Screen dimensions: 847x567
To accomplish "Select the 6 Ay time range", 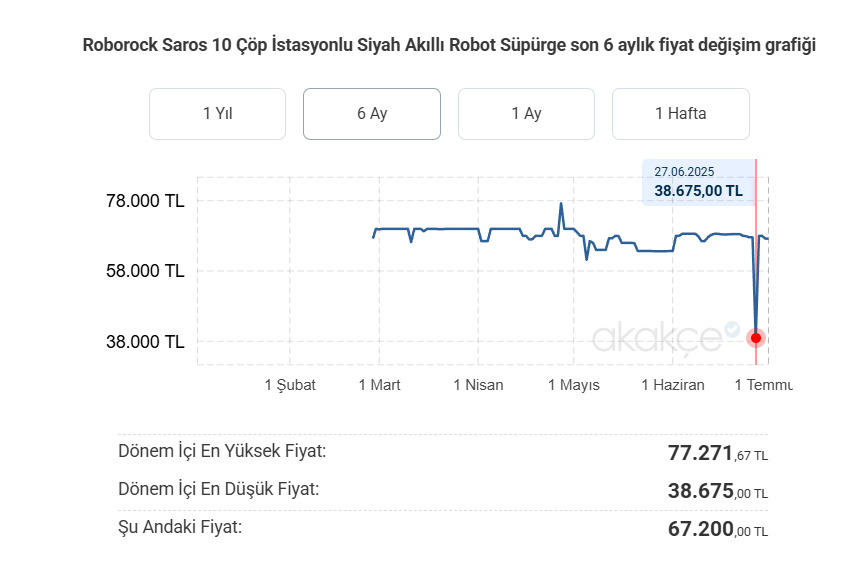I will [372, 114].
